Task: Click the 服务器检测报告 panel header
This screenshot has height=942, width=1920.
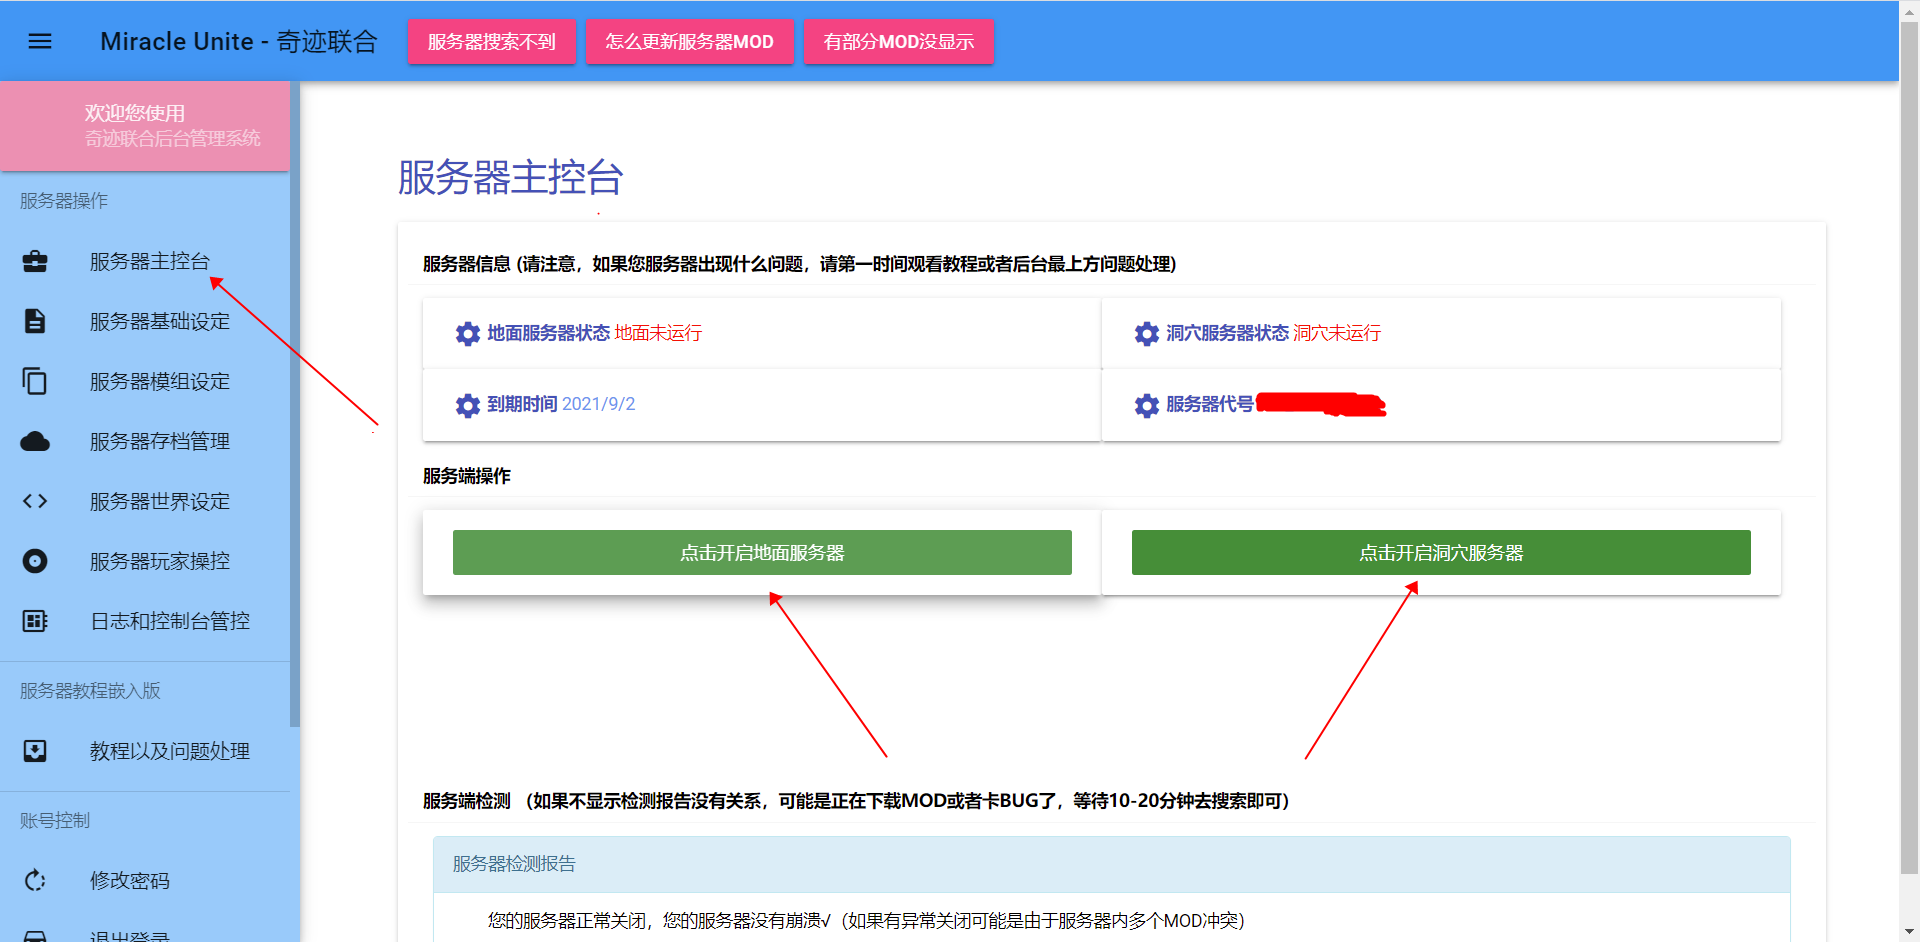Action: click(x=1110, y=864)
